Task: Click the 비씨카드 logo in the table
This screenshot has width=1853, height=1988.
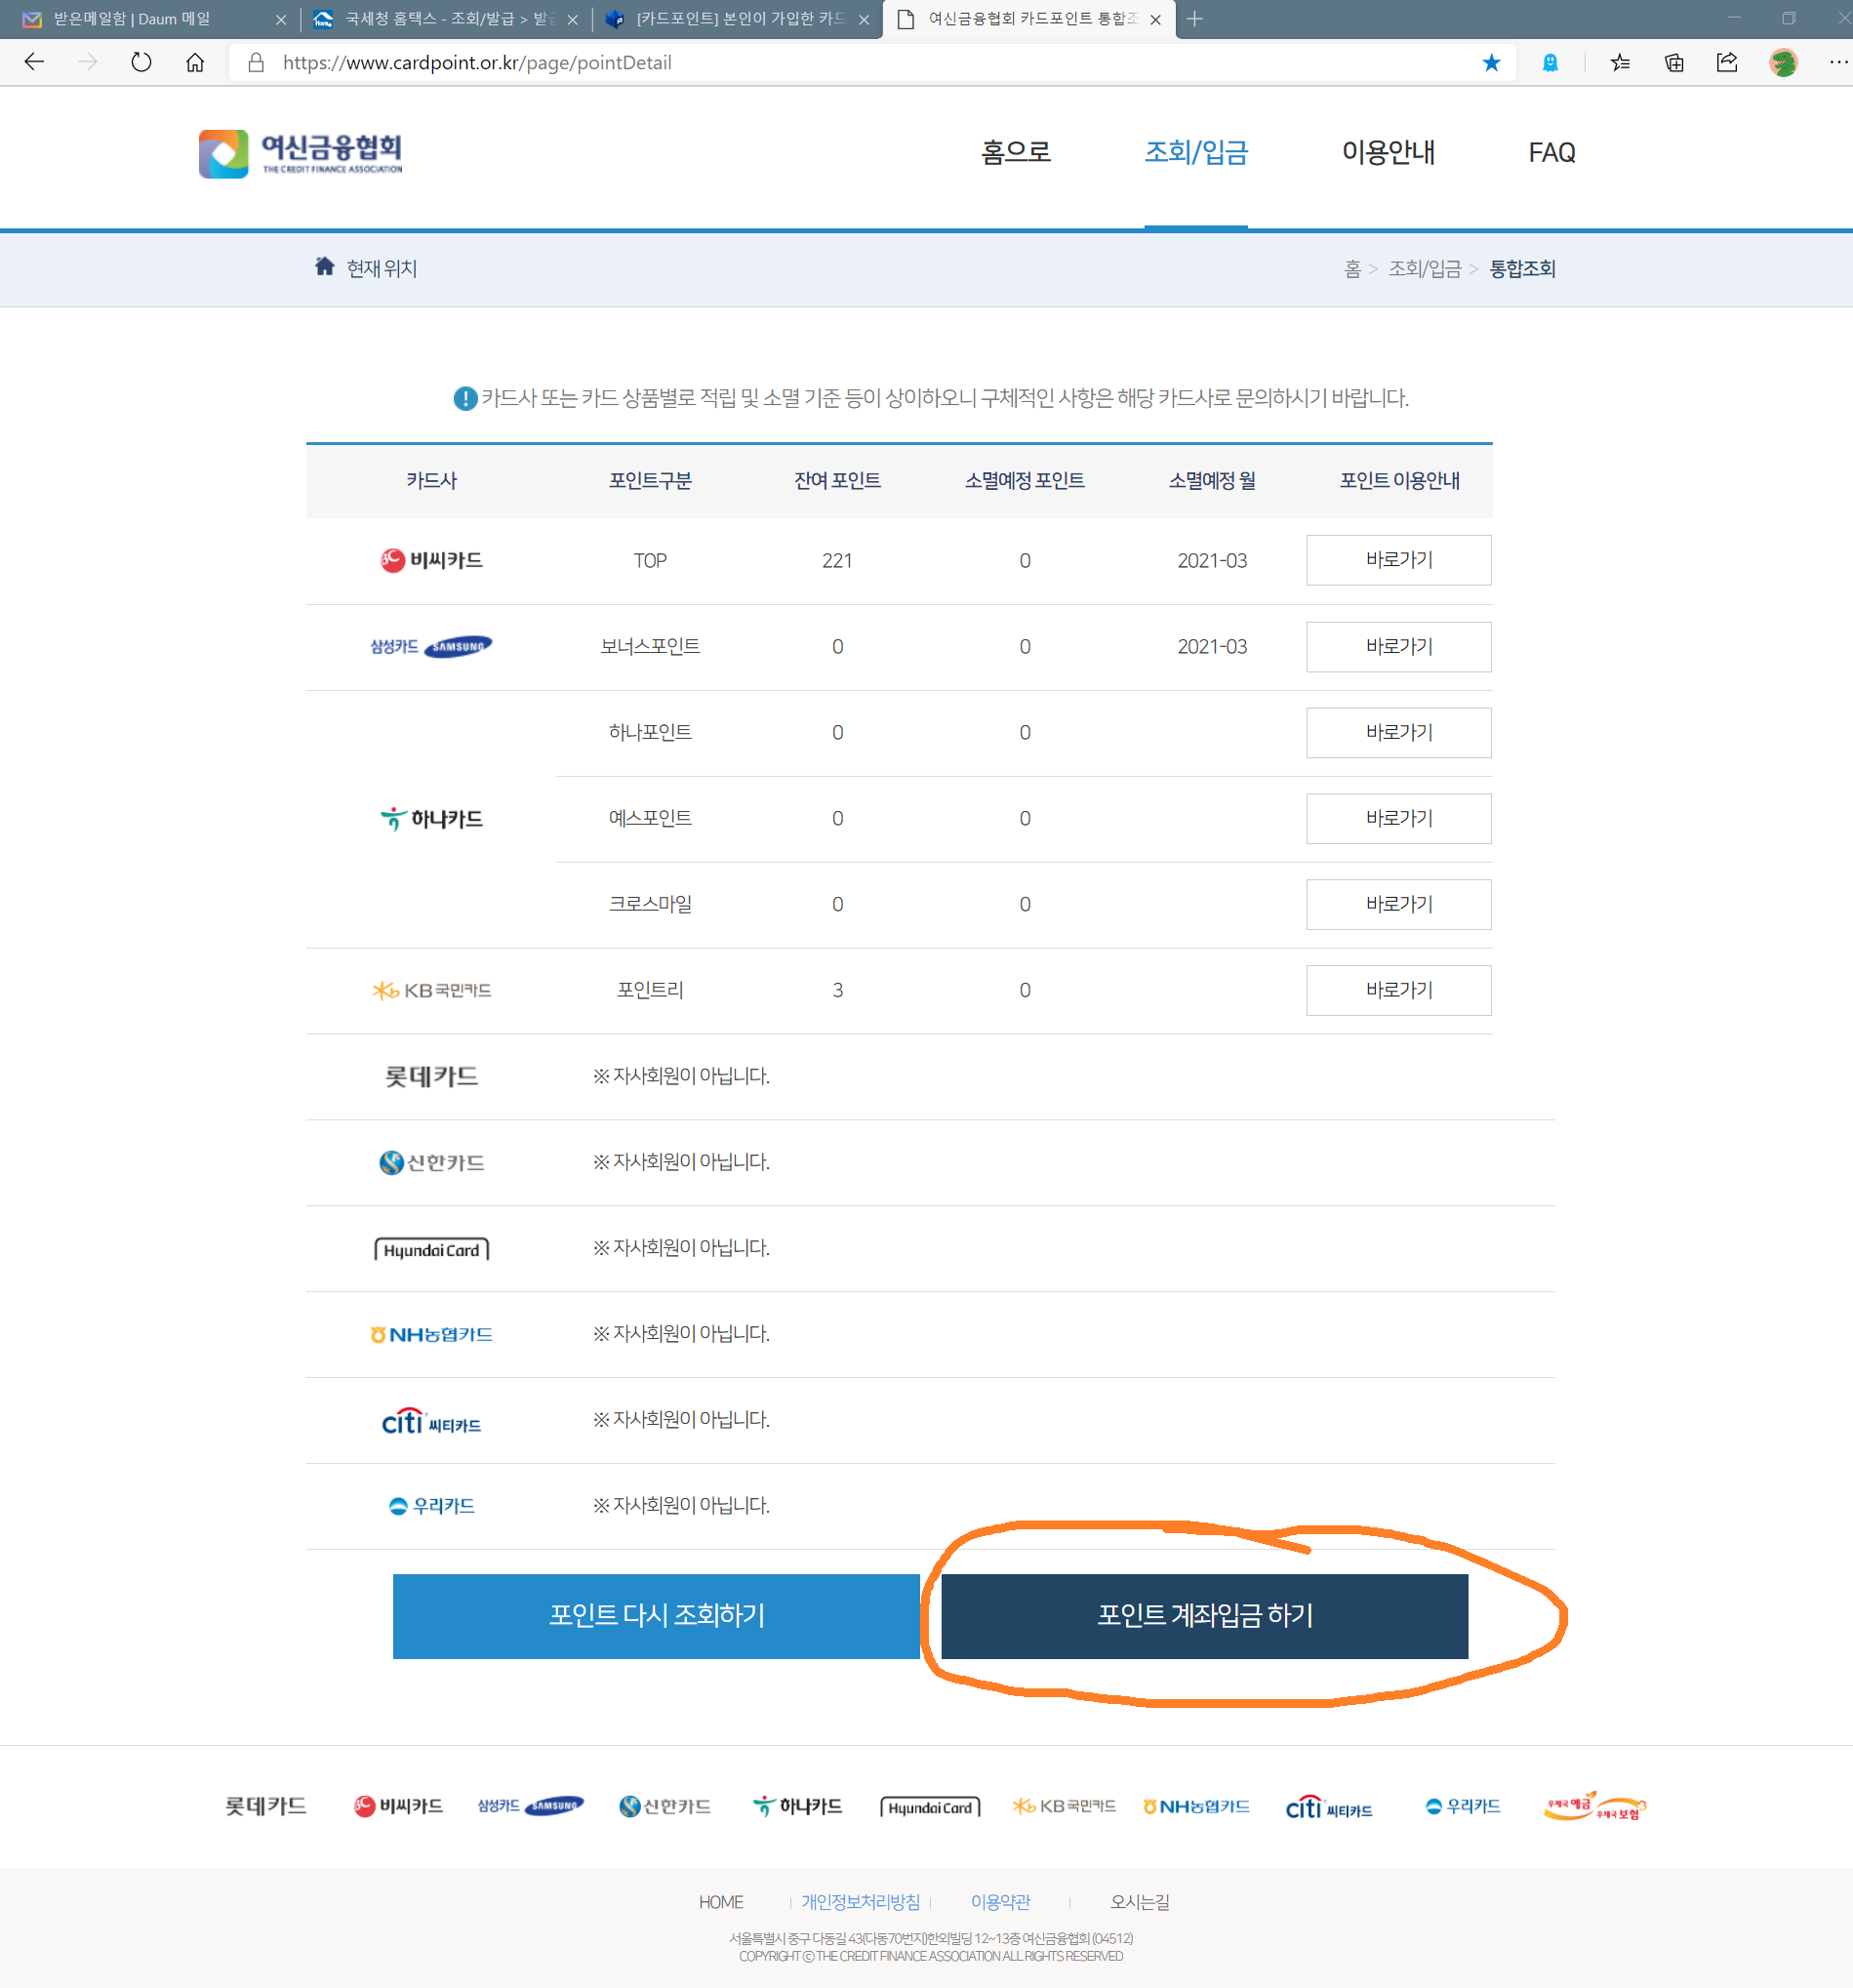Action: (431, 560)
